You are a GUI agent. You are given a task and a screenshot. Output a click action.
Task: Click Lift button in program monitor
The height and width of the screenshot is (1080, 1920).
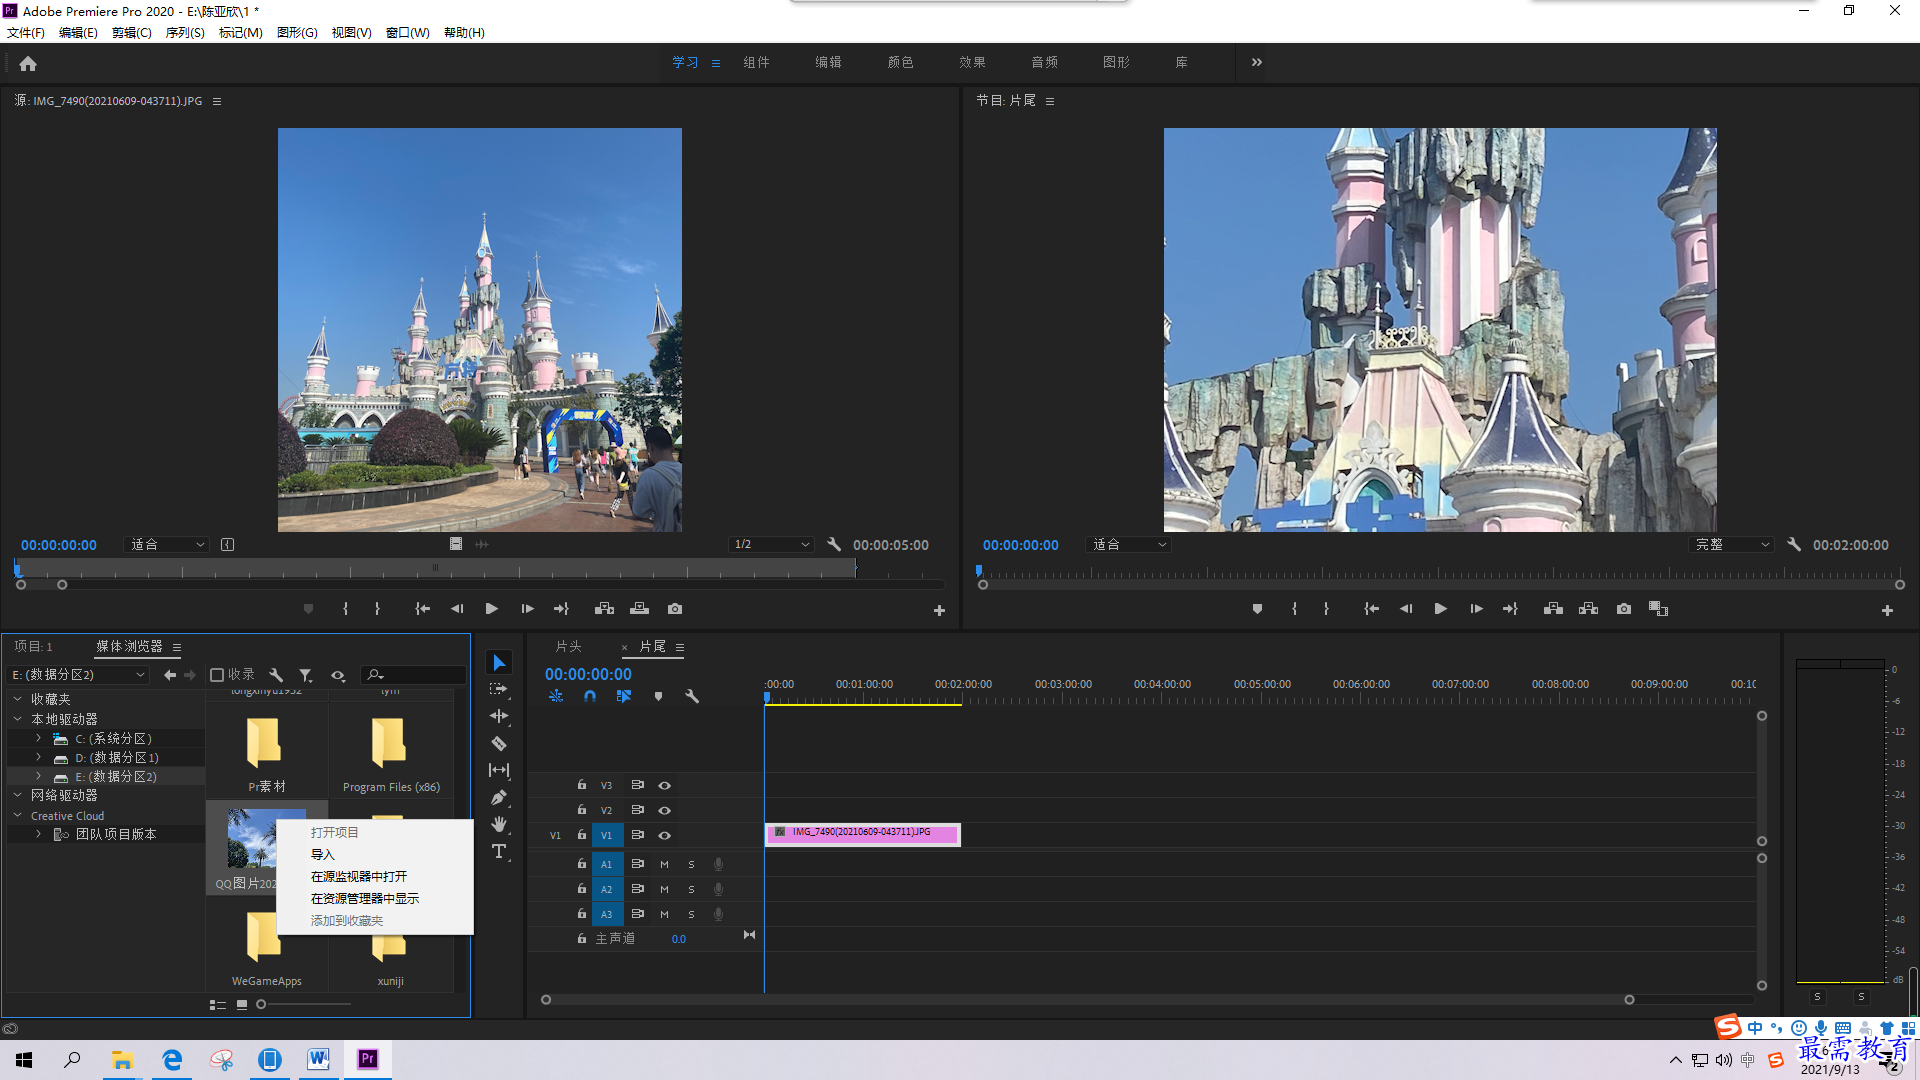click(1553, 609)
